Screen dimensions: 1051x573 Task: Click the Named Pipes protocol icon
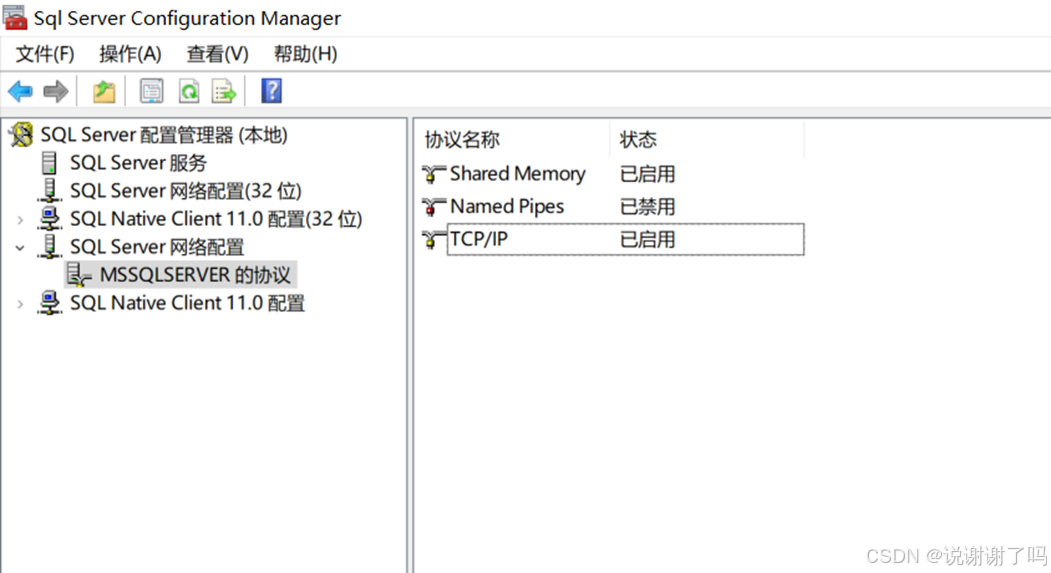point(433,207)
